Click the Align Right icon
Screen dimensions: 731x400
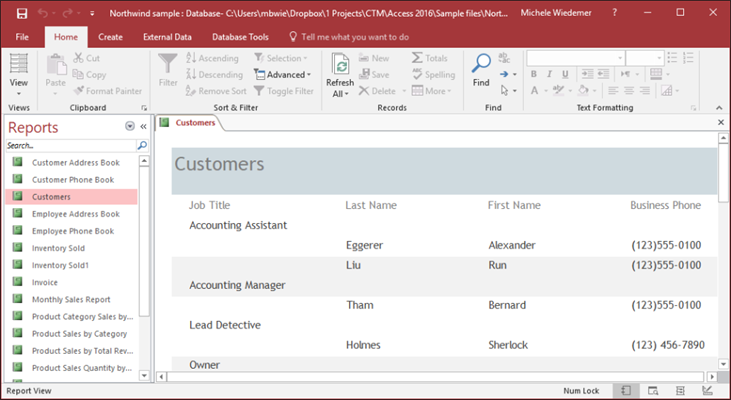(645, 90)
